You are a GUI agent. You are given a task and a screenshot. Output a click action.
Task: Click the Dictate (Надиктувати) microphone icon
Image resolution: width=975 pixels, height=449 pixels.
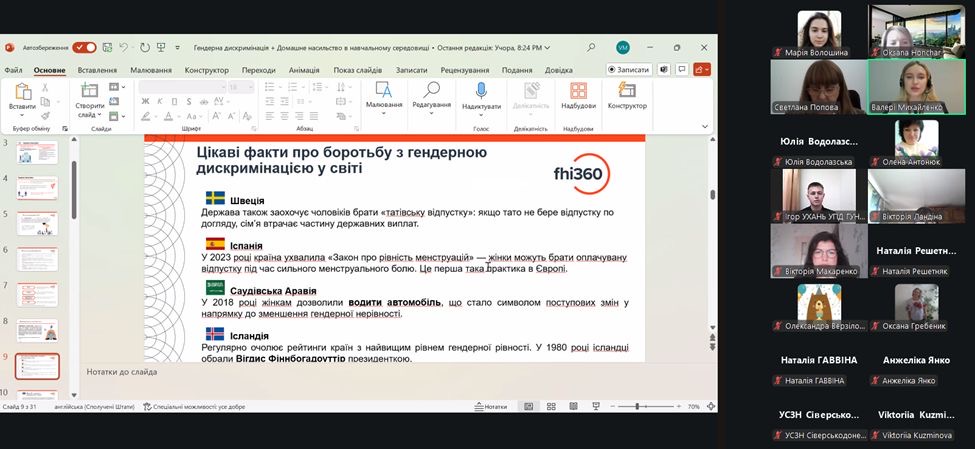[481, 91]
